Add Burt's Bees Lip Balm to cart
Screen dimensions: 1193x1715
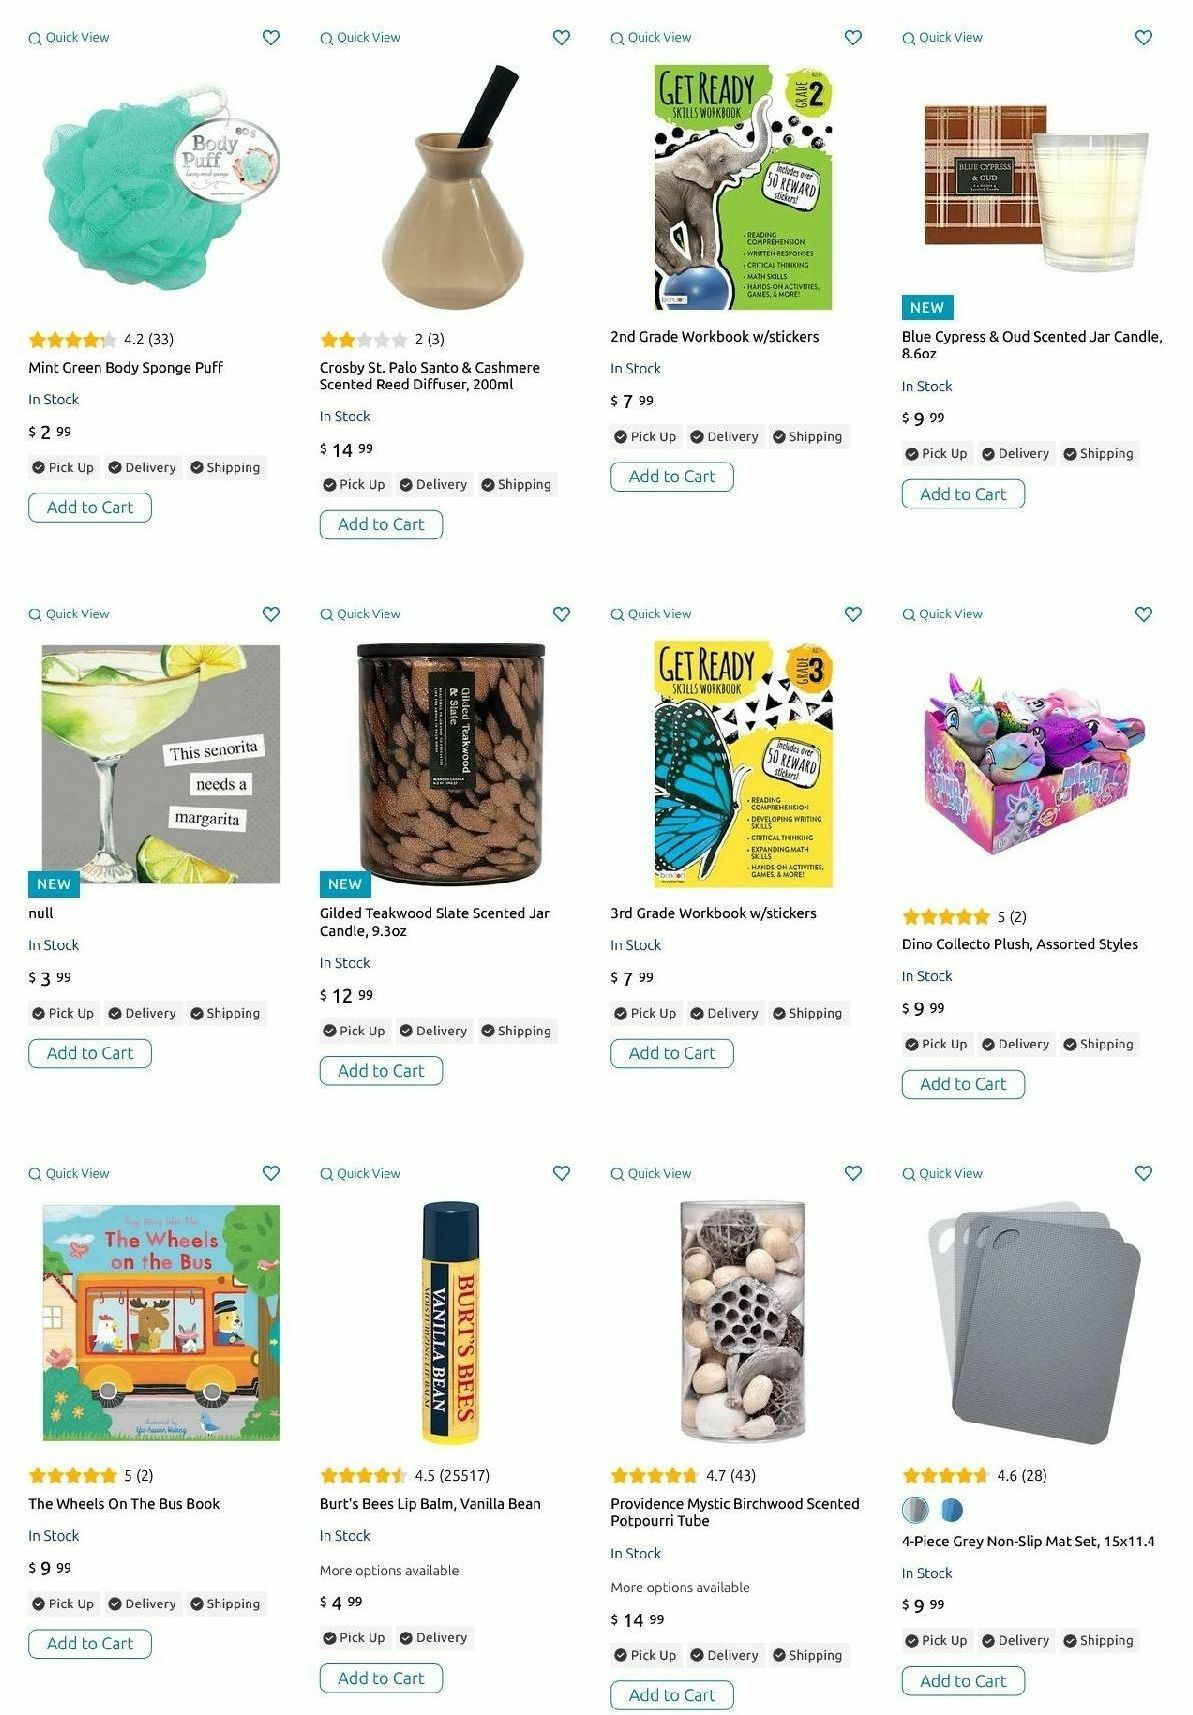point(381,1678)
